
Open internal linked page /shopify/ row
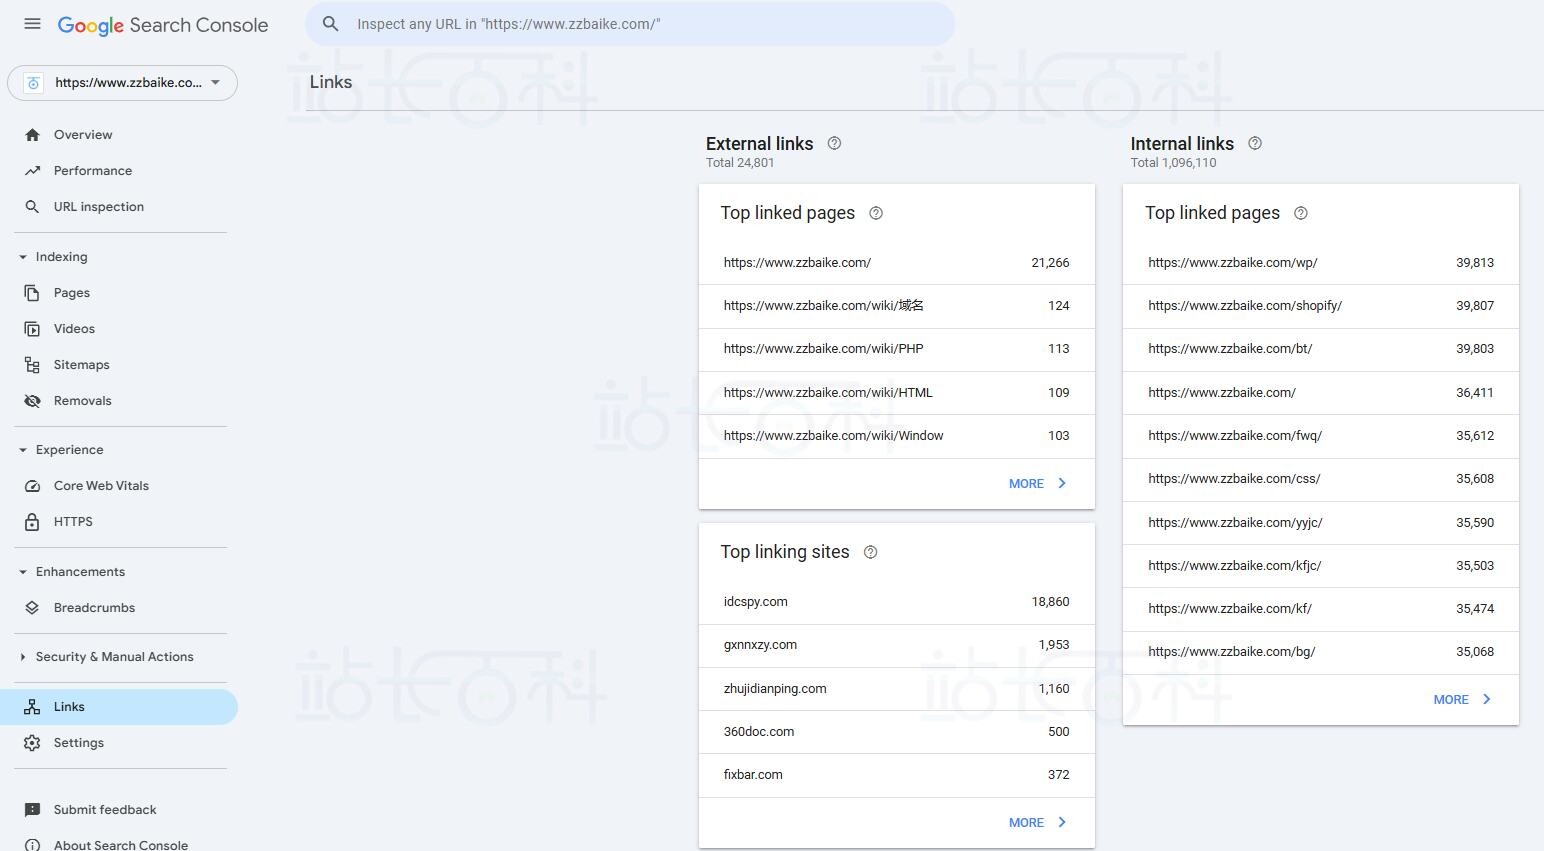point(1321,306)
